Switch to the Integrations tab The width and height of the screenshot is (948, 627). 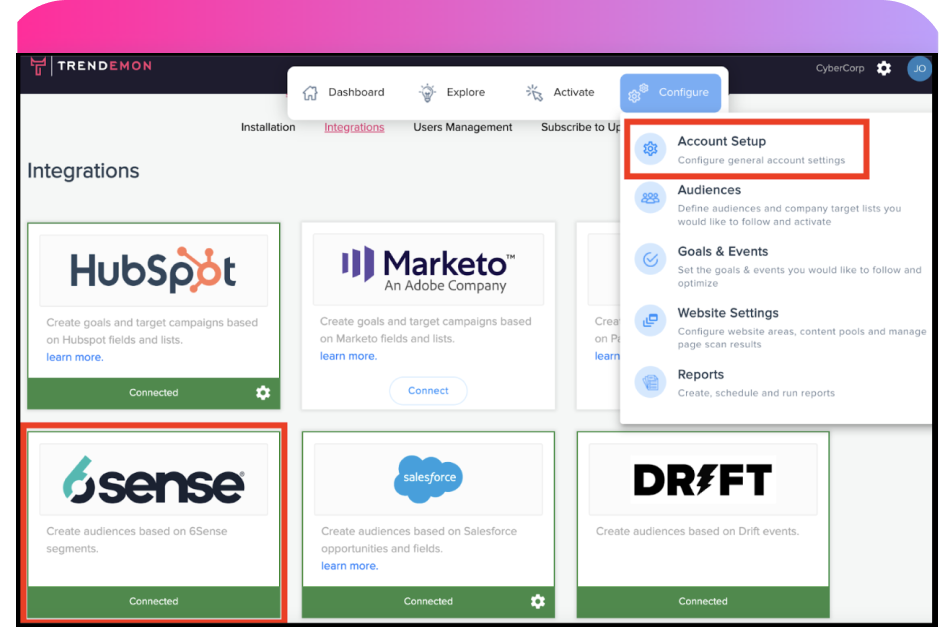pyautogui.click(x=354, y=127)
